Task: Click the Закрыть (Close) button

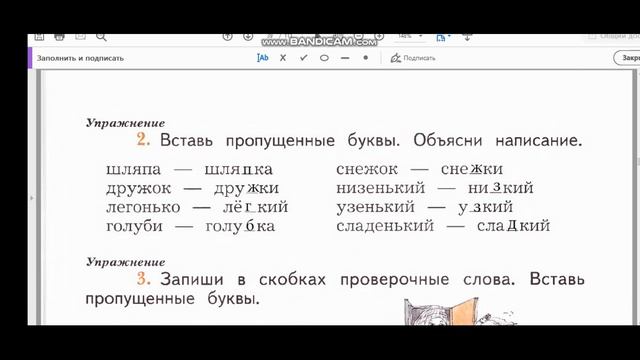Action: coord(627,58)
